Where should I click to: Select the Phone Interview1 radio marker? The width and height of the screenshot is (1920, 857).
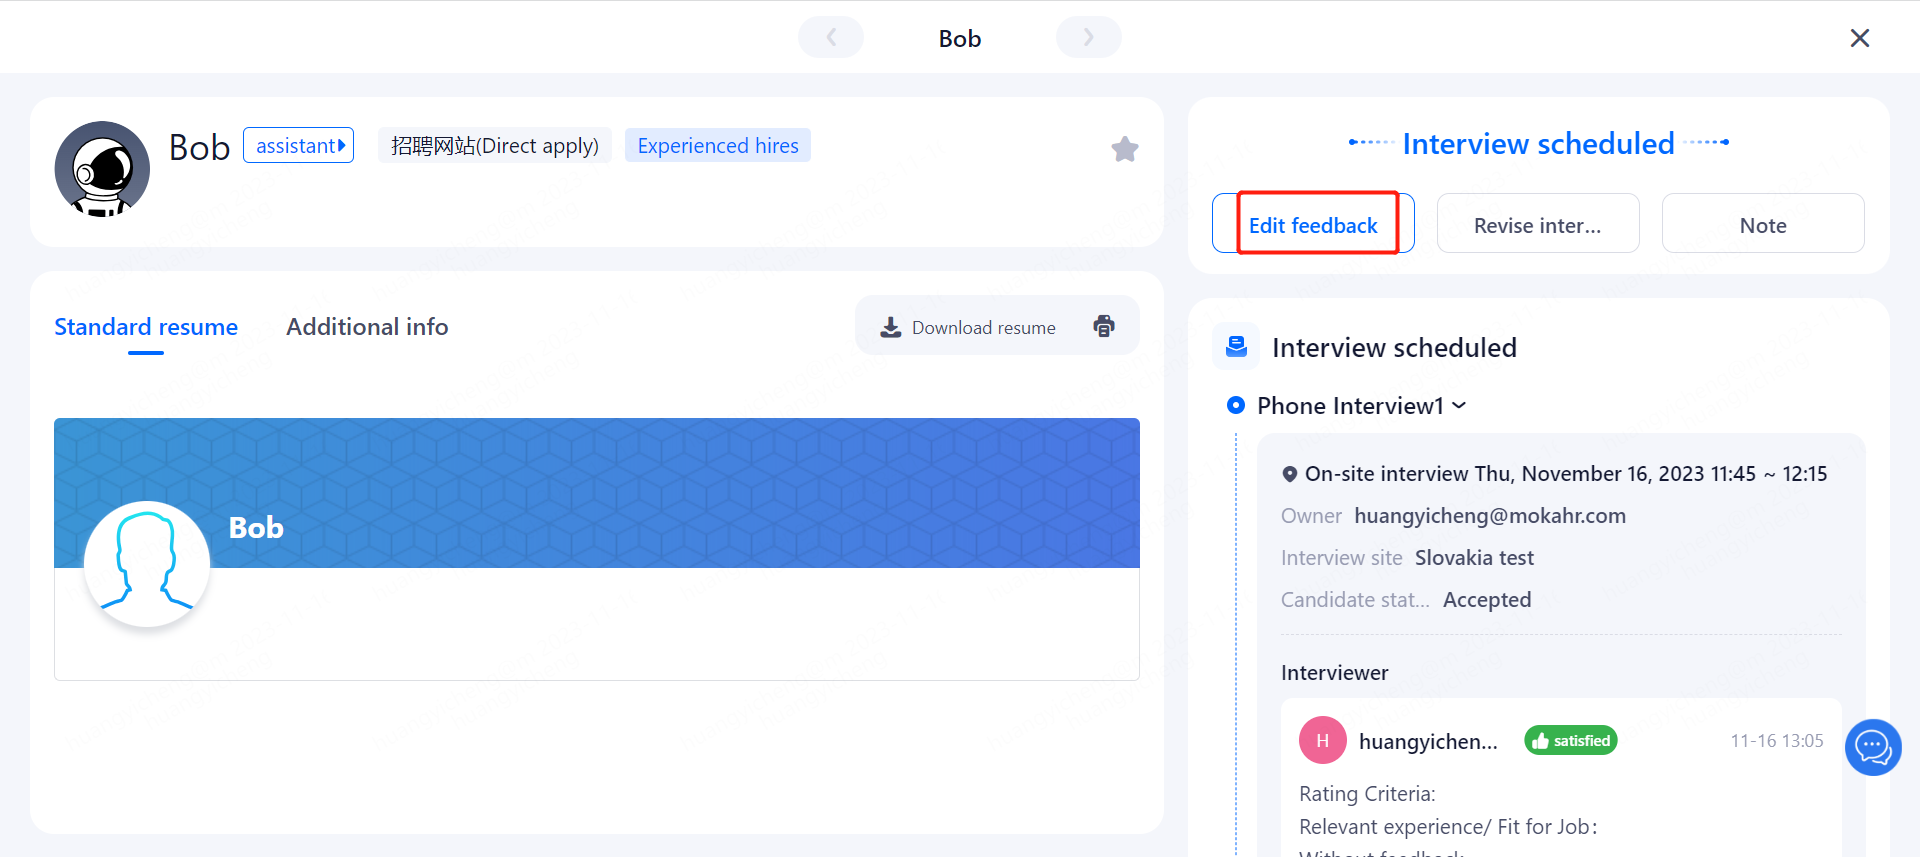[1236, 405]
